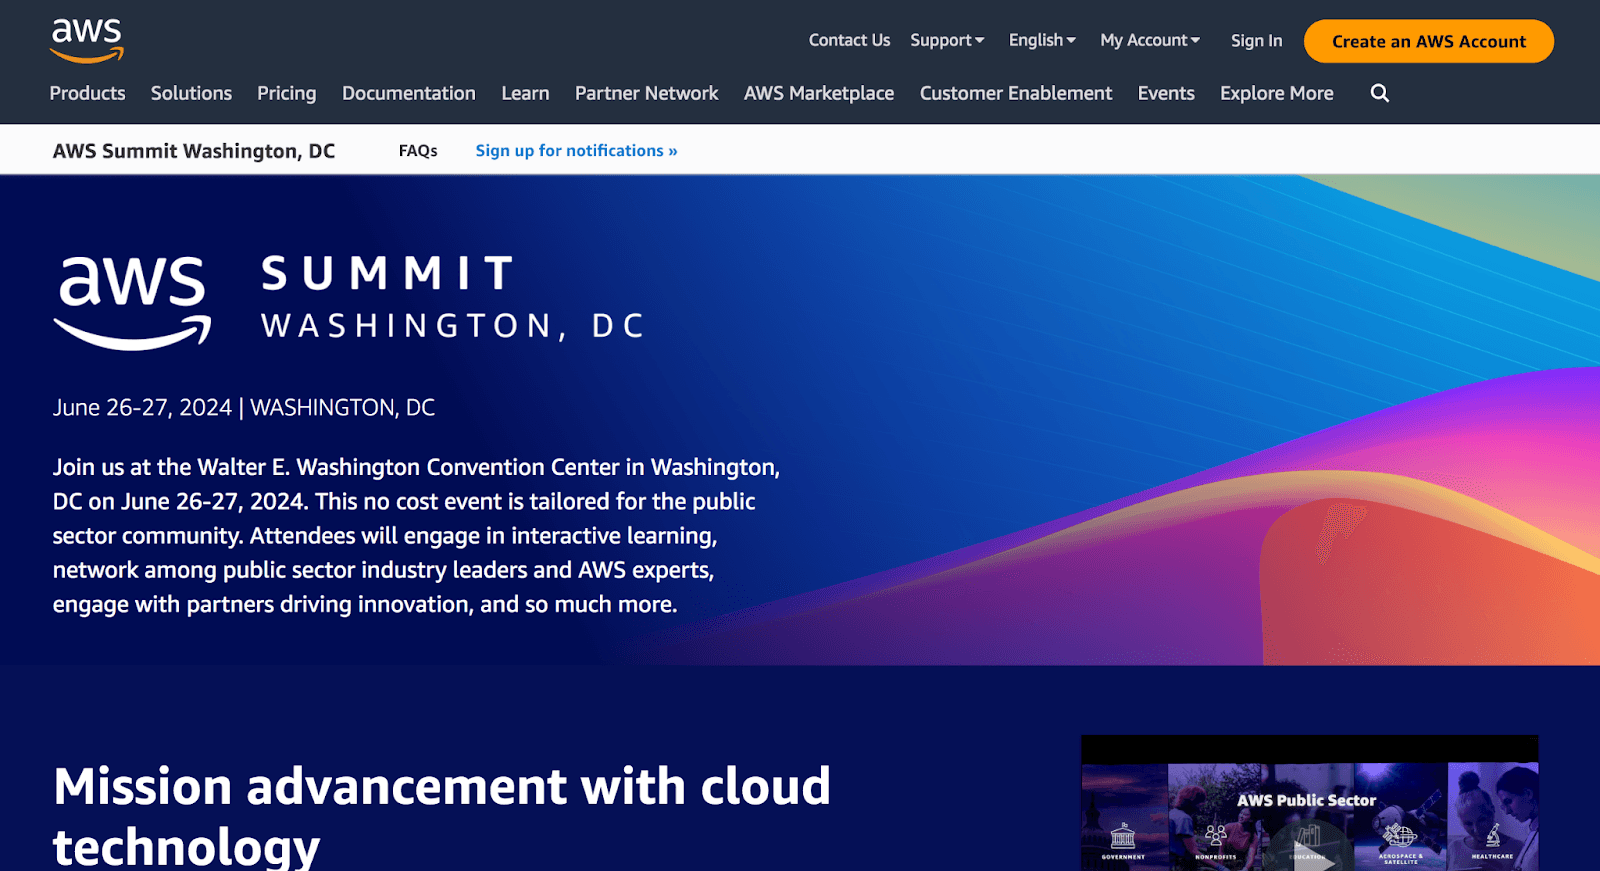Click the AWS Summit Washington, DC page title
The image size is (1600, 871).
point(194,151)
